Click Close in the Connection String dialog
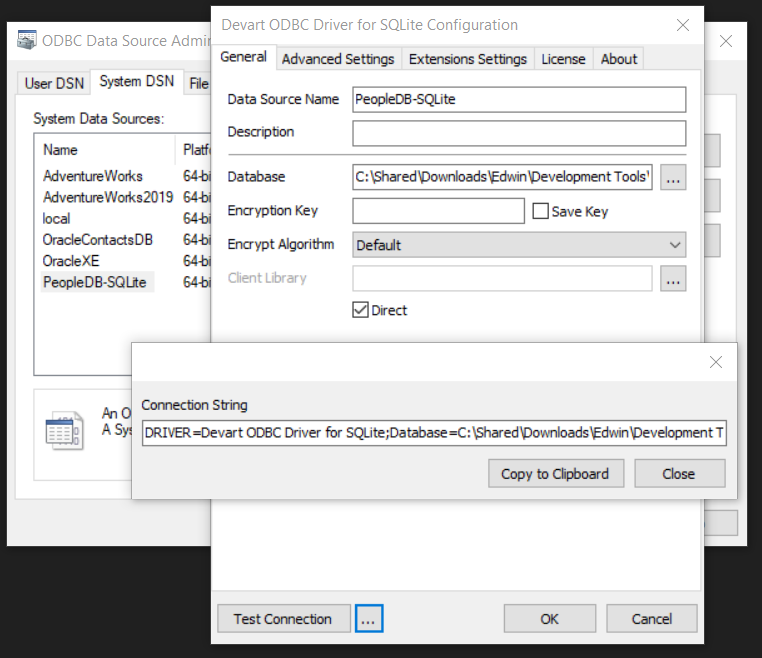The height and width of the screenshot is (658, 762). 679,473
